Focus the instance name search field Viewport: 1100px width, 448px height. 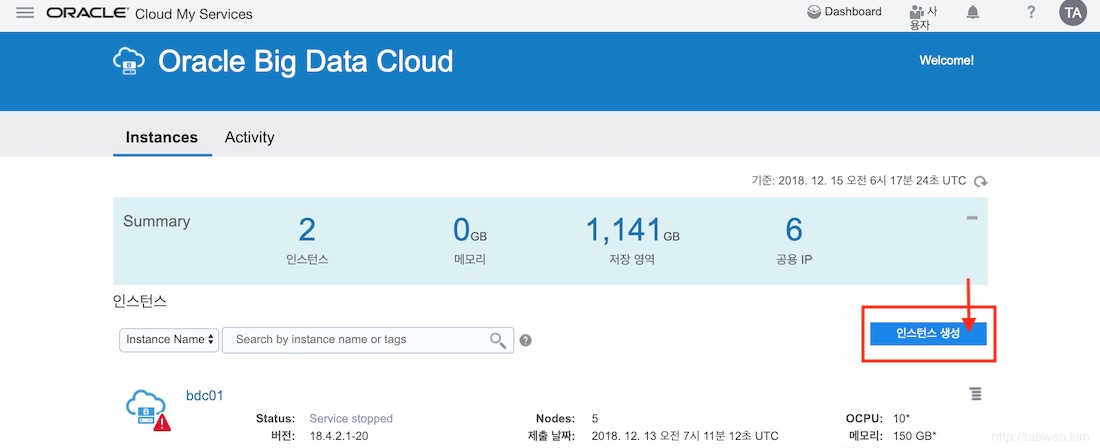[x=368, y=339]
